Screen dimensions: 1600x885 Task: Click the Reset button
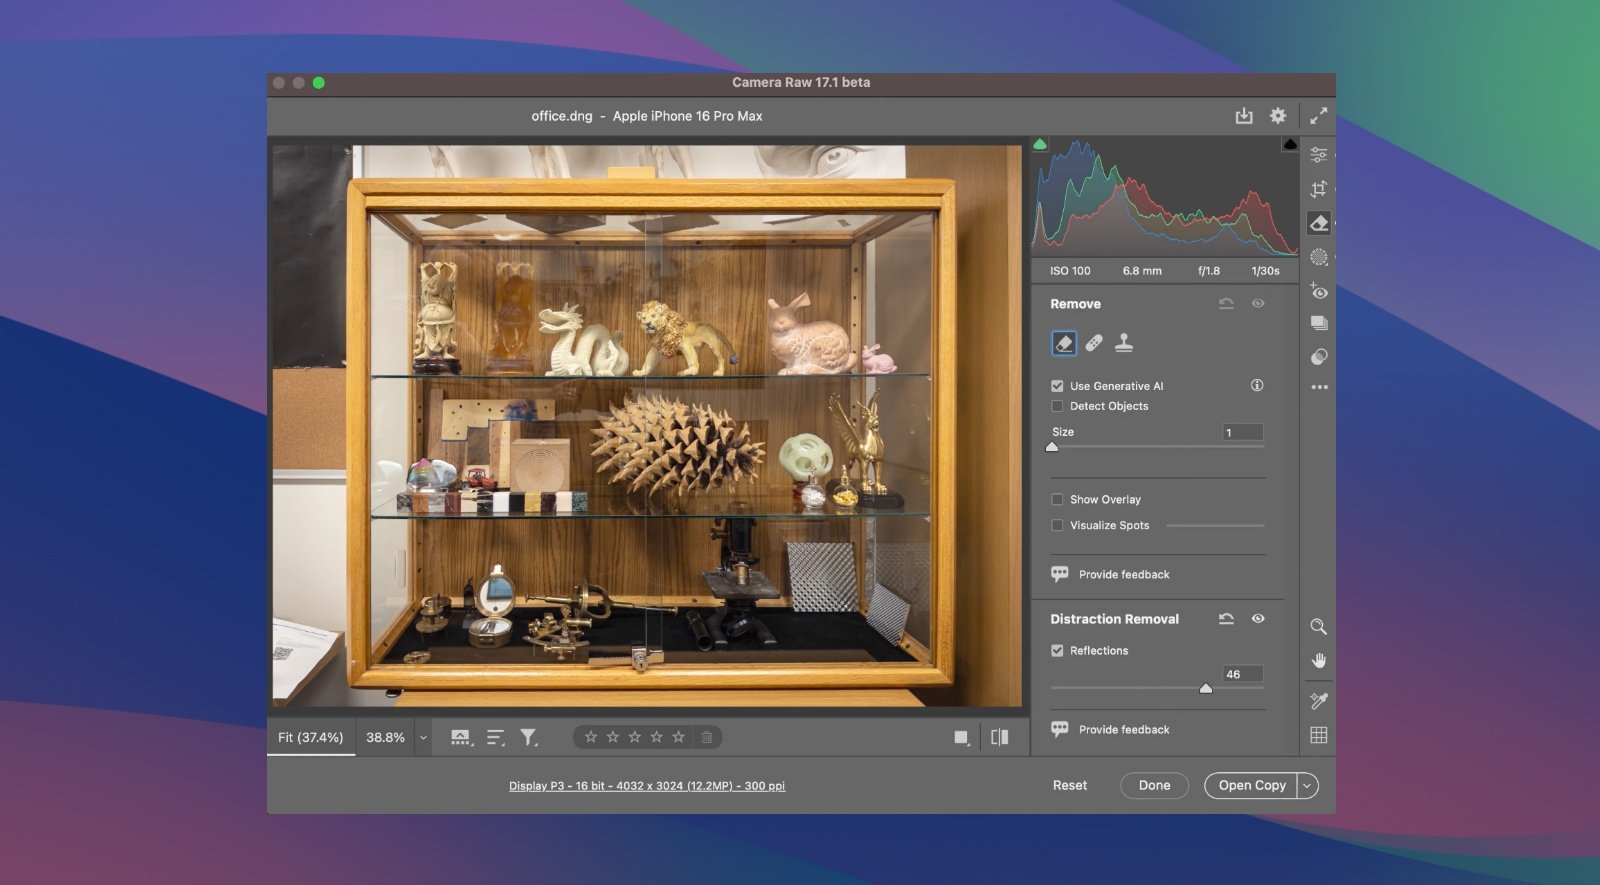pyautogui.click(x=1070, y=785)
